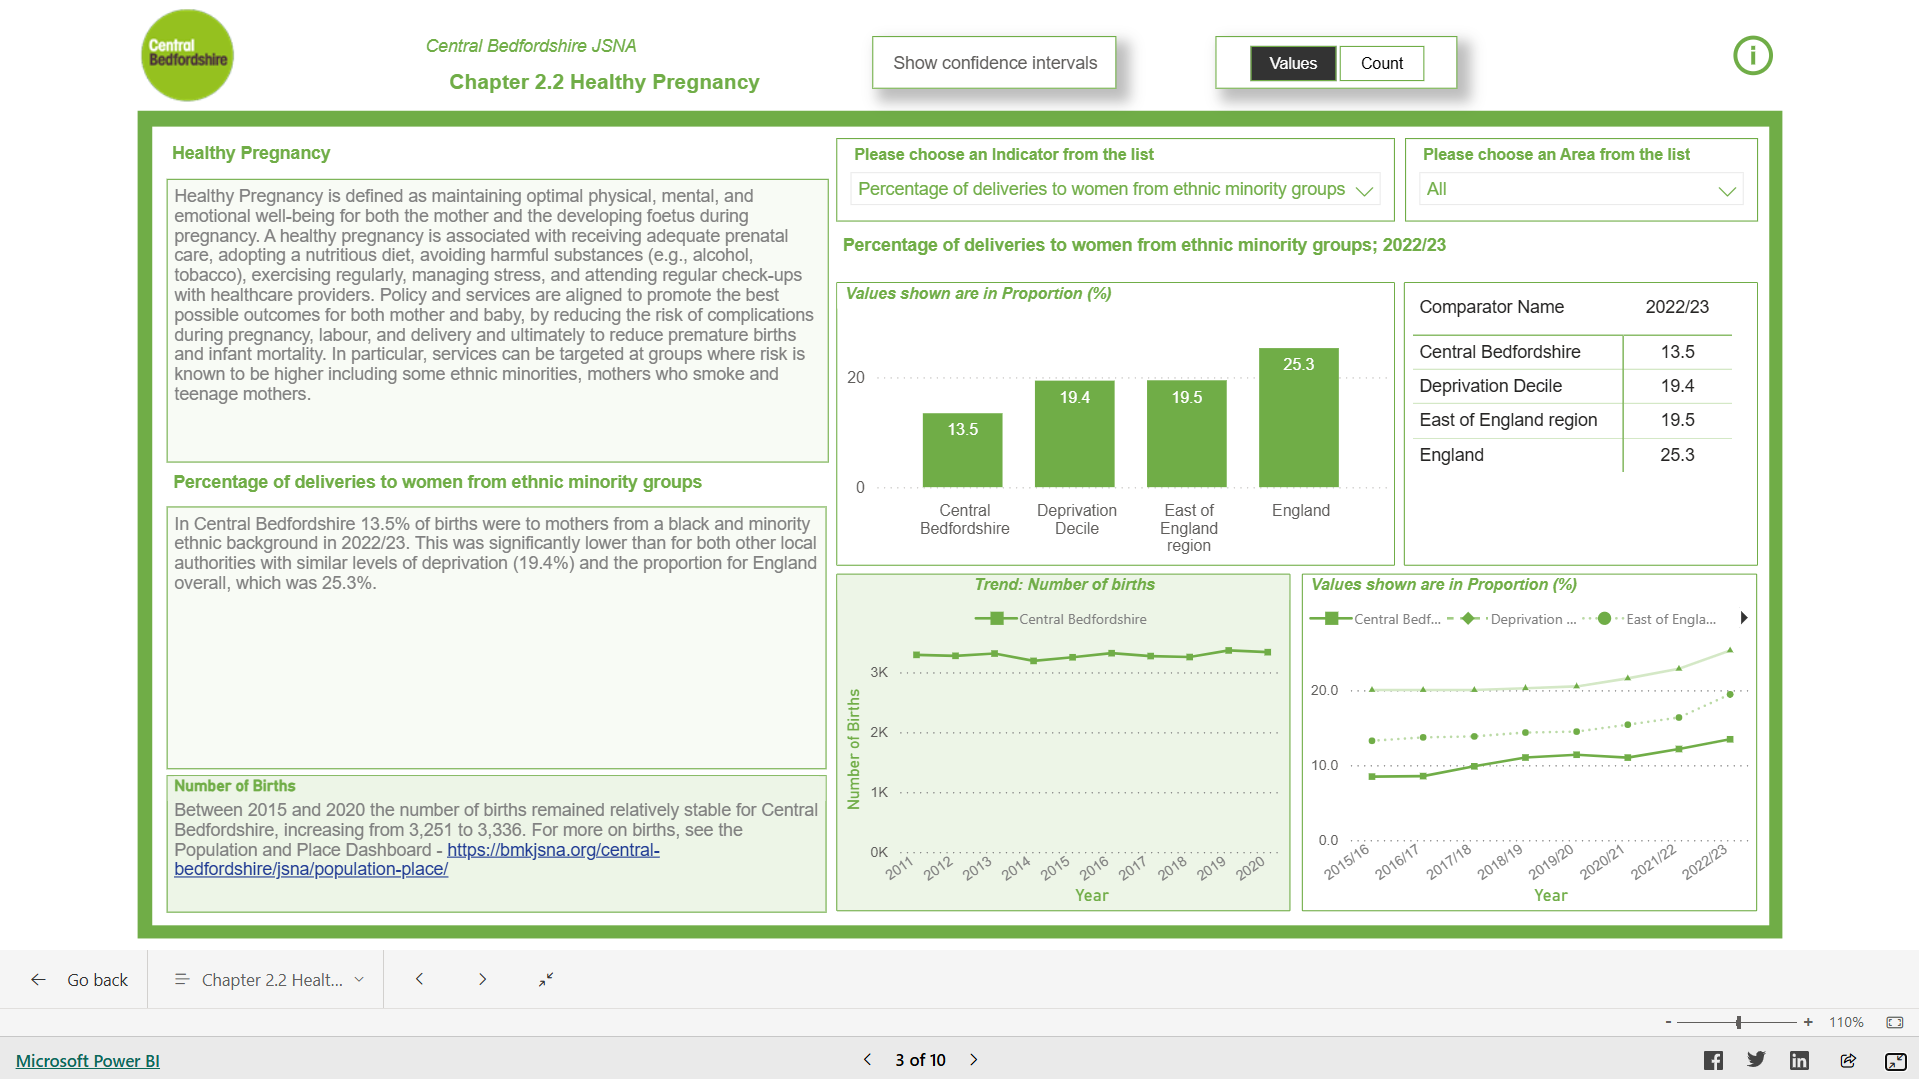Click Deprivation legend item in proportion chart
The width and height of the screenshot is (1919, 1079).
click(x=1512, y=619)
